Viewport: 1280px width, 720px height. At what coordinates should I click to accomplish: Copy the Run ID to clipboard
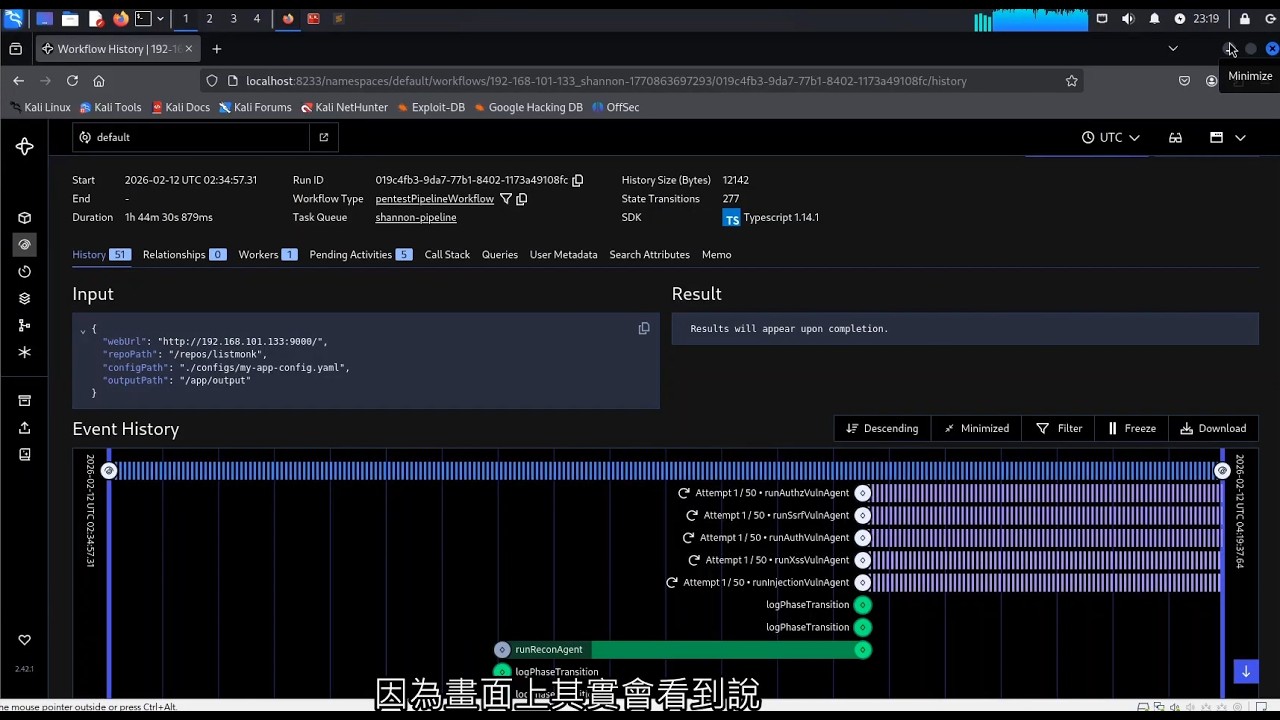tap(577, 180)
